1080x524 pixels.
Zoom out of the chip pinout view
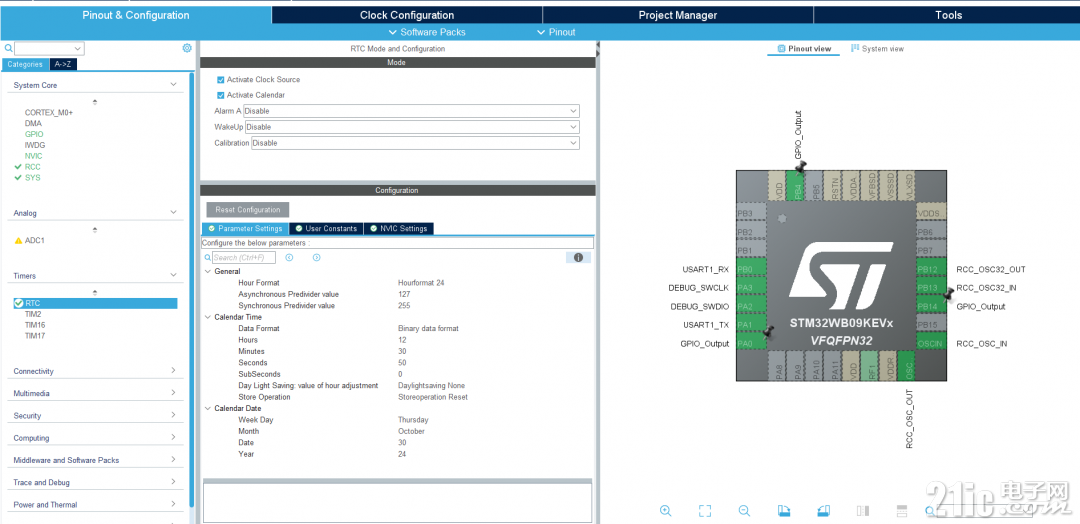(x=745, y=510)
